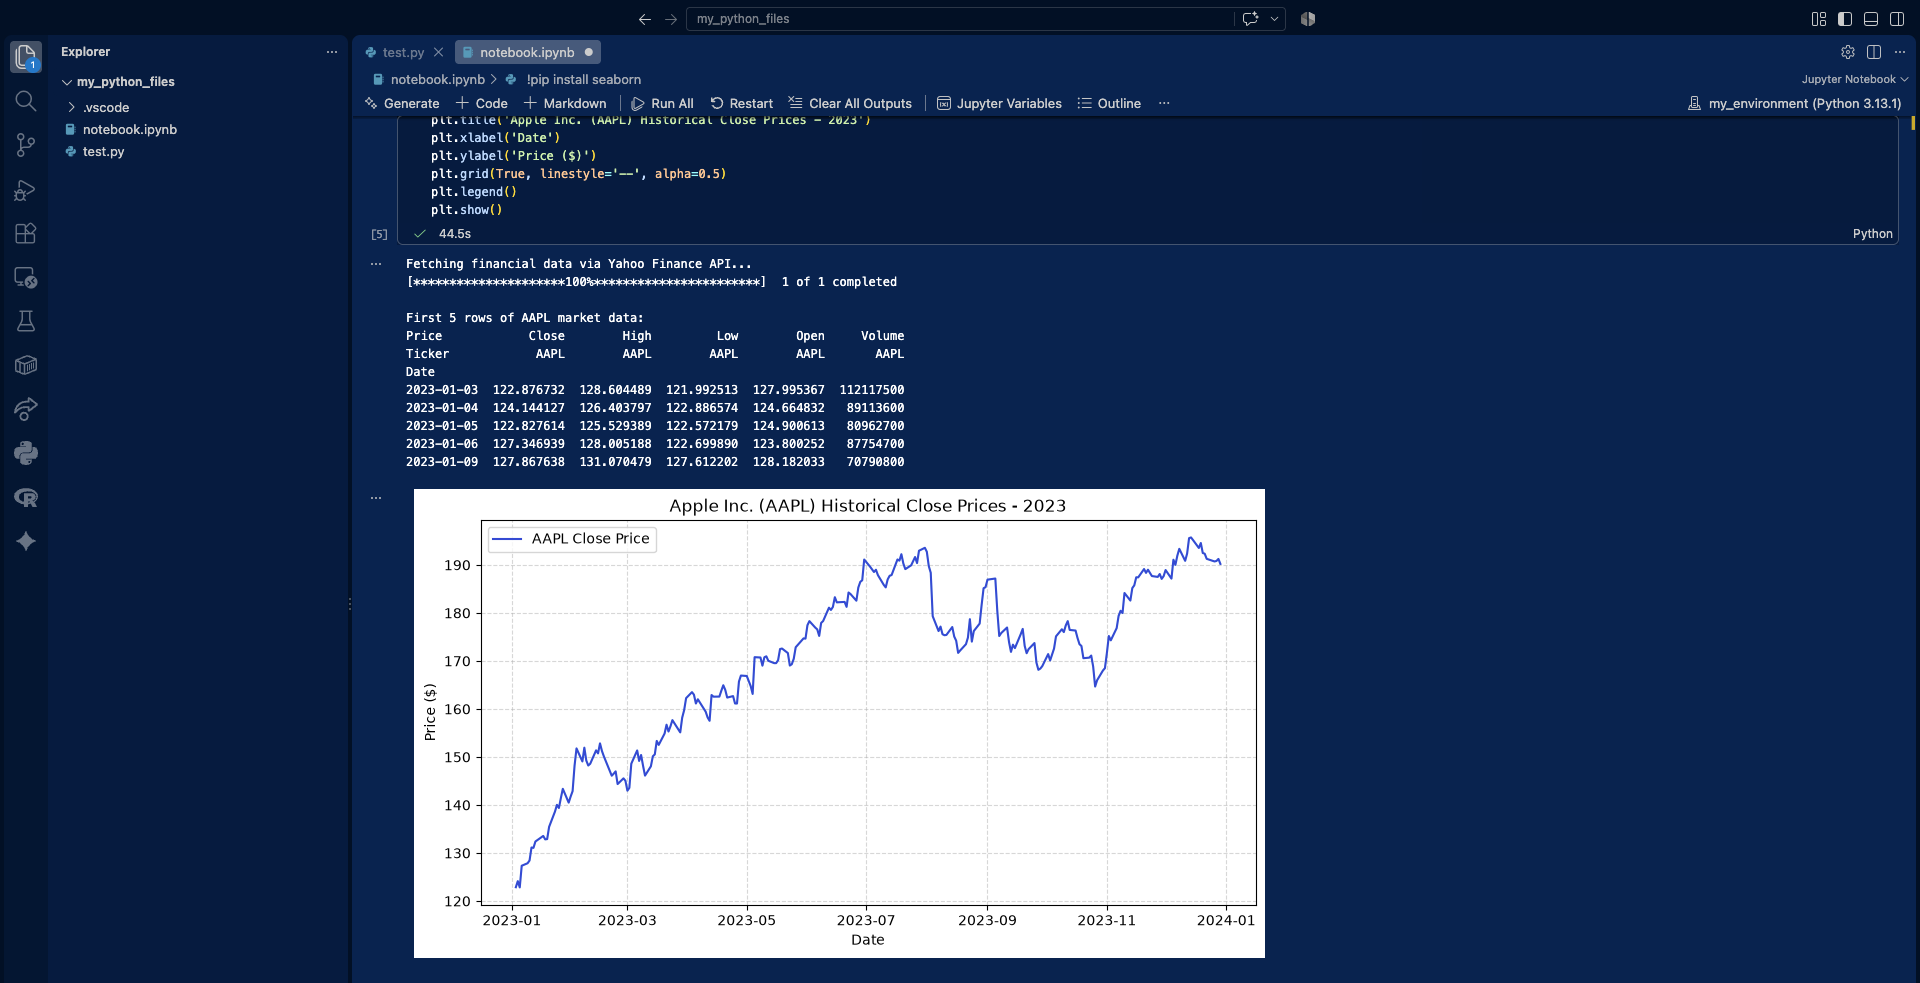This screenshot has width=1920, height=983.
Task: Open the Python view in sidebar
Action: tap(26, 453)
